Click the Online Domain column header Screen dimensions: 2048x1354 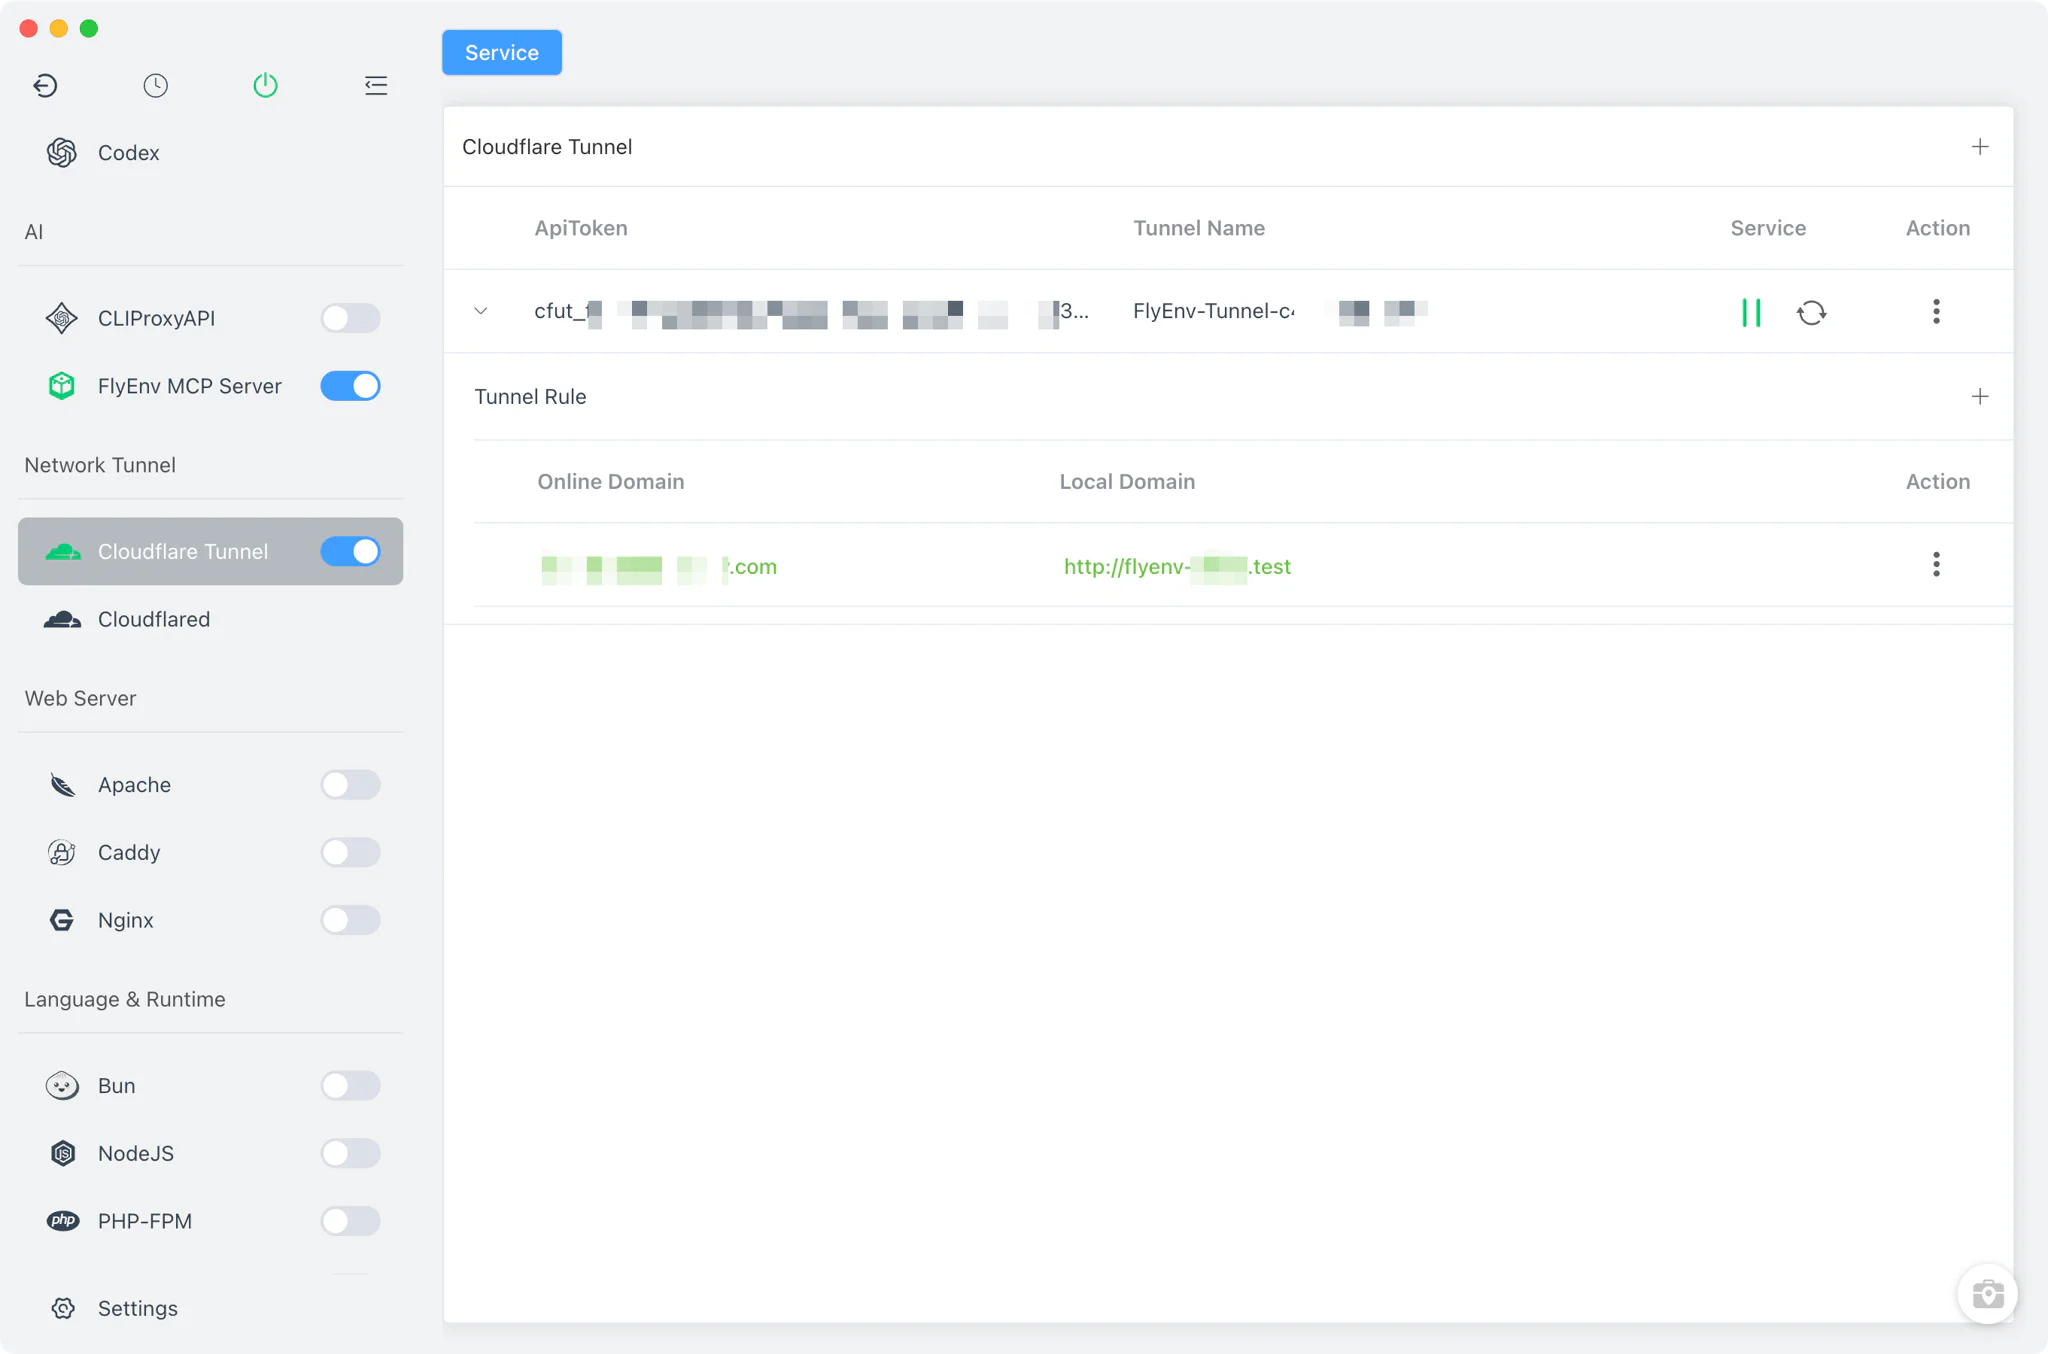tap(611, 482)
